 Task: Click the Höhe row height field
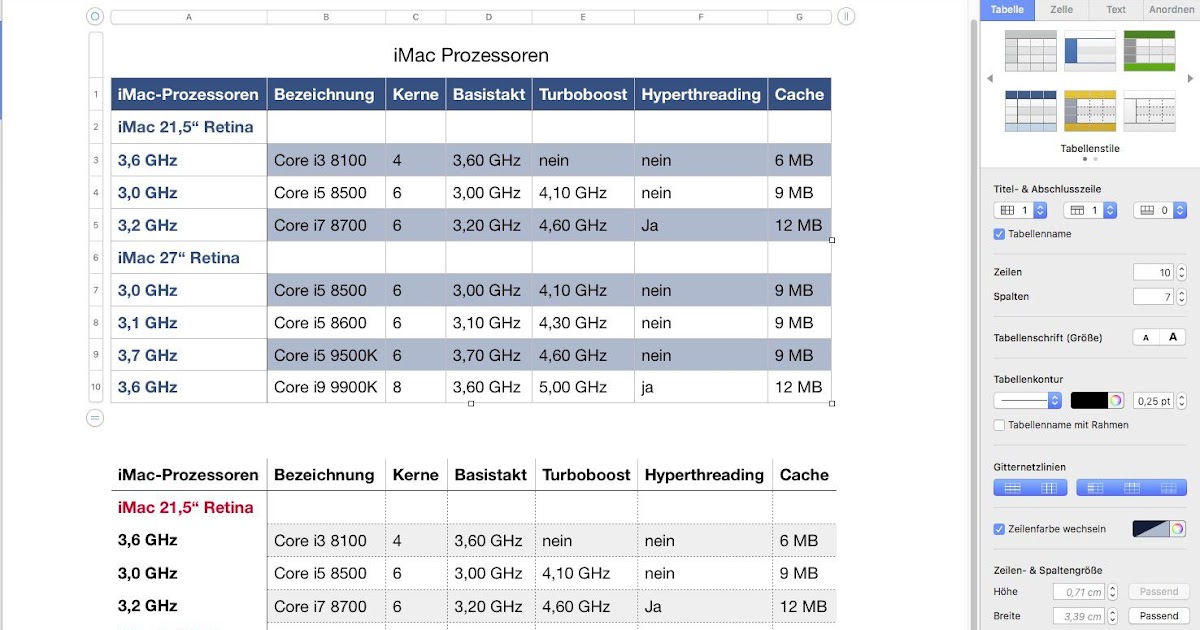click(1080, 592)
